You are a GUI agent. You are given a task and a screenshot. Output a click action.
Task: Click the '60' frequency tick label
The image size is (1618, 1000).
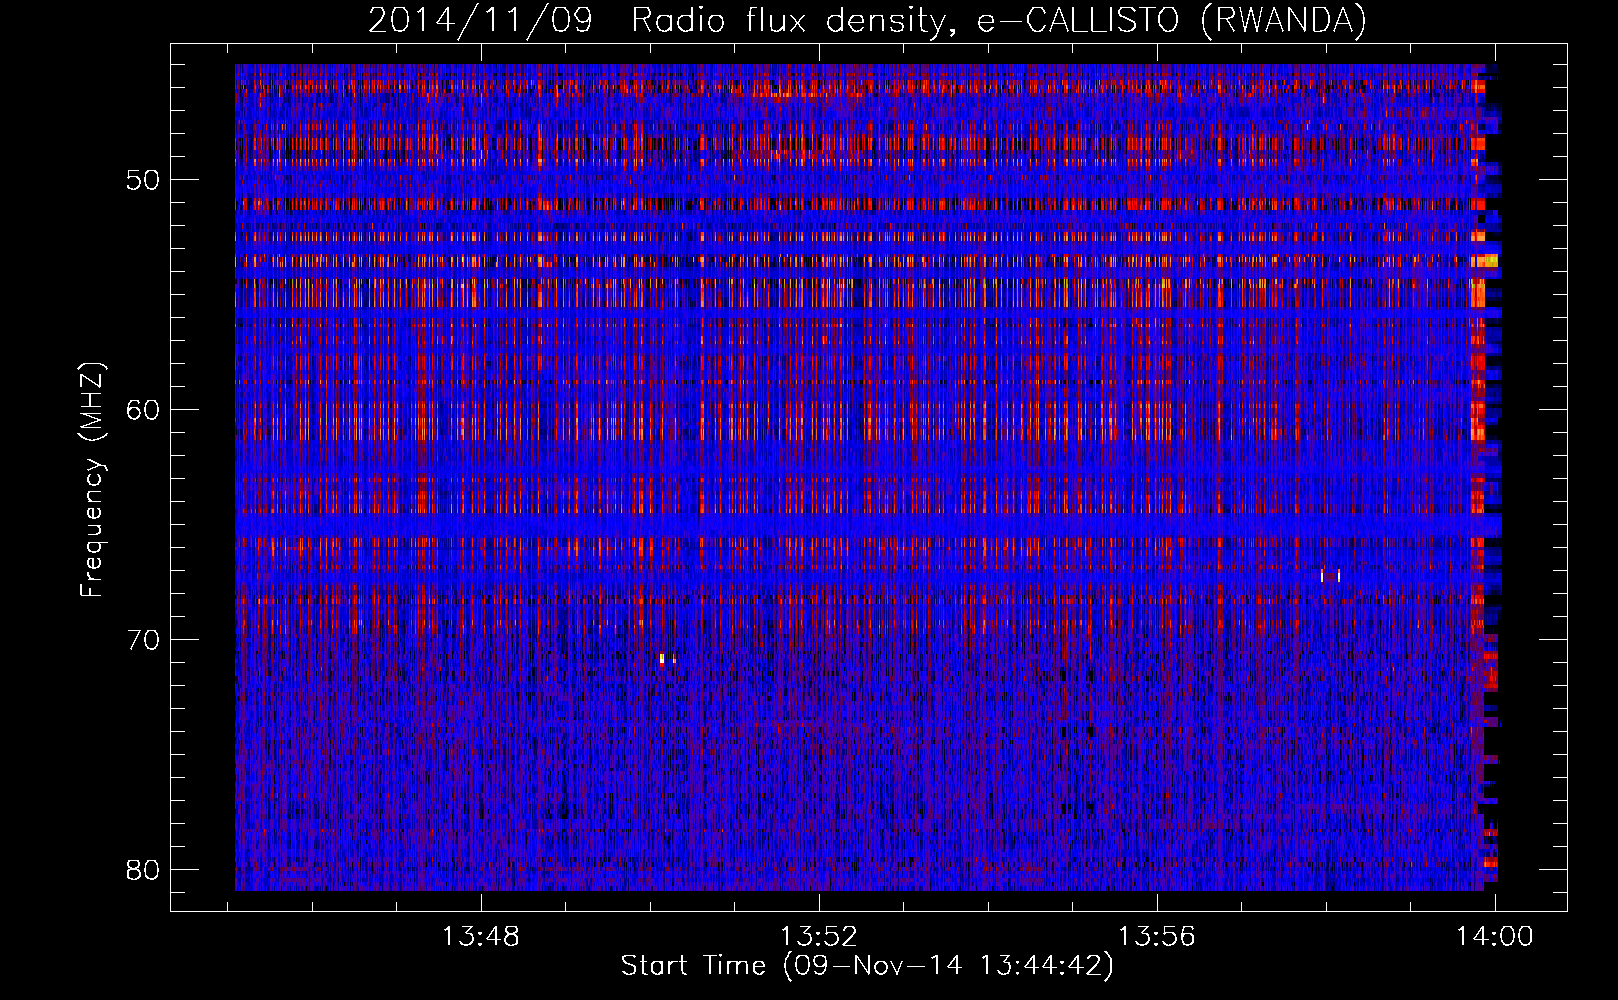(x=143, y=410)
